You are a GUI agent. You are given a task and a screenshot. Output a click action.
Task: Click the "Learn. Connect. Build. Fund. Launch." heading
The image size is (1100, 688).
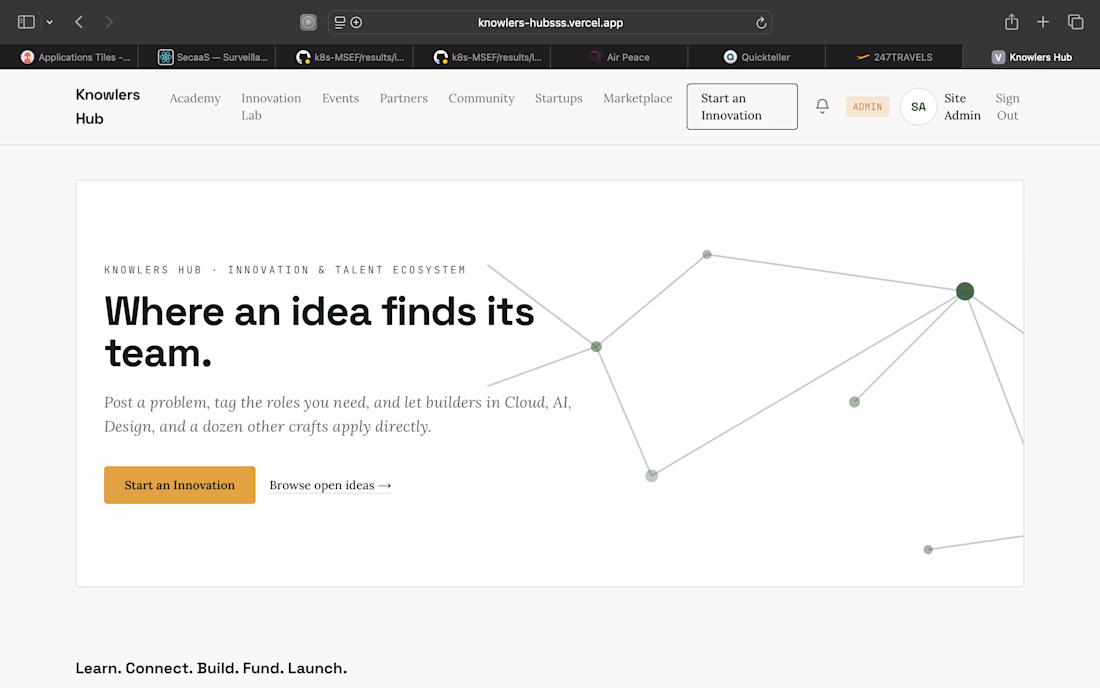[211, 668]
